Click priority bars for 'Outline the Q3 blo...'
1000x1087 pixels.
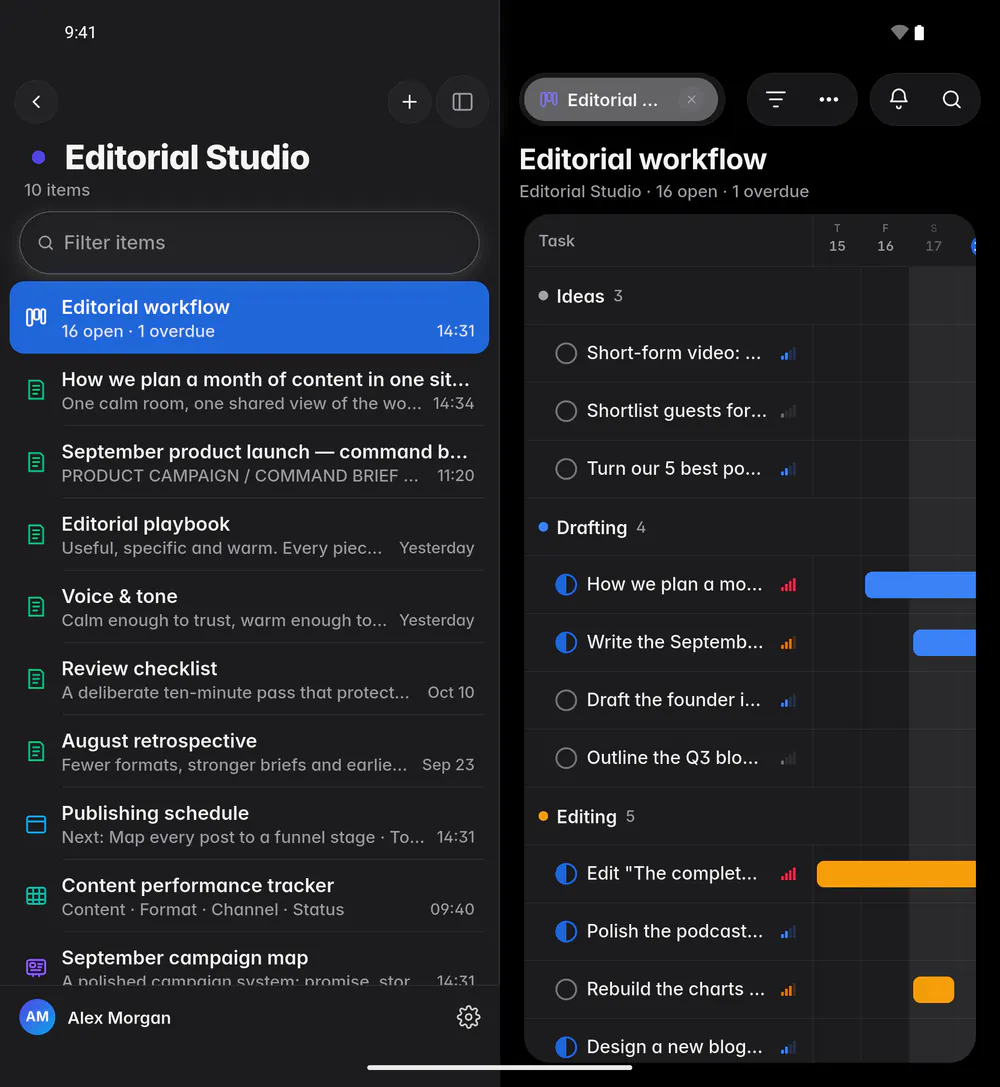tap(788, 759)
